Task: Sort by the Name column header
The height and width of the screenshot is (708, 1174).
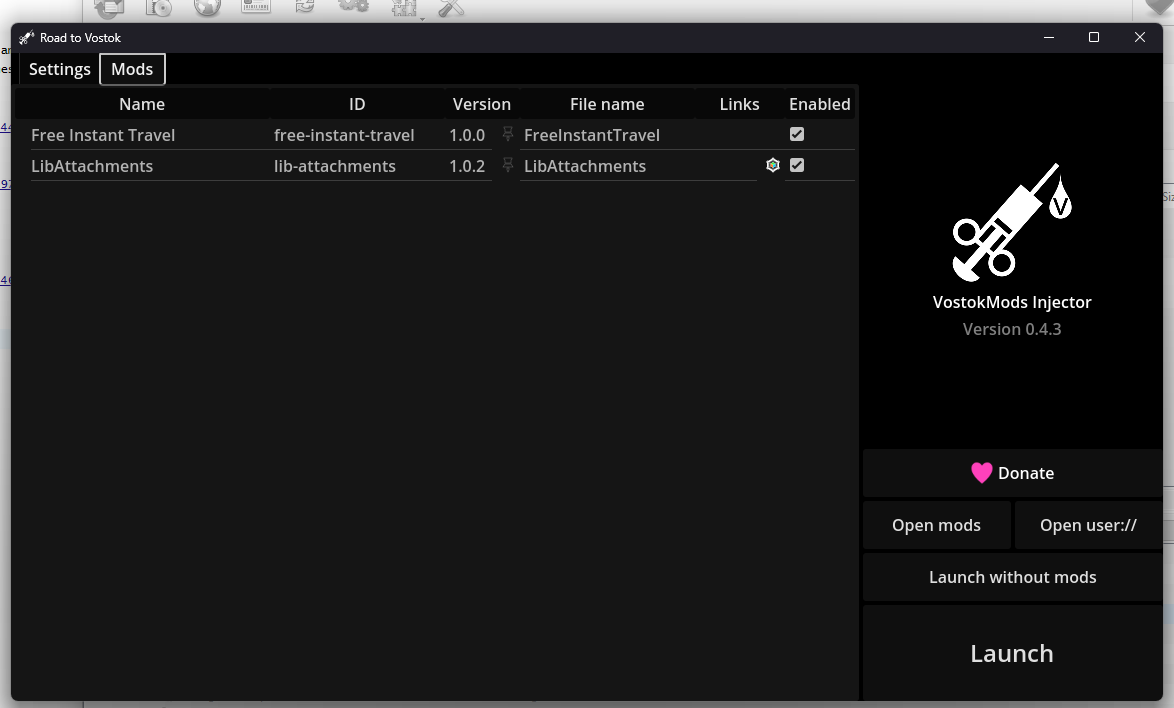Action: [x=142, y=104]
